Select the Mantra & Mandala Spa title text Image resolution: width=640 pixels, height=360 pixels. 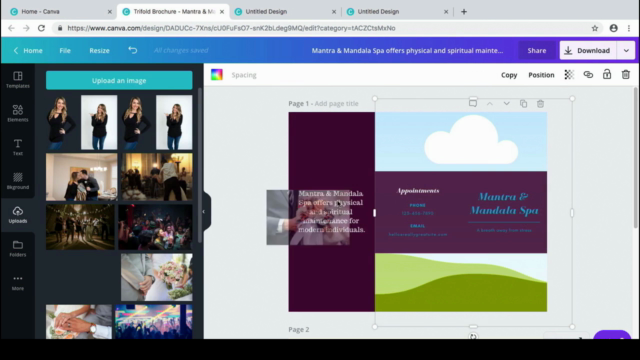(504, 204)
